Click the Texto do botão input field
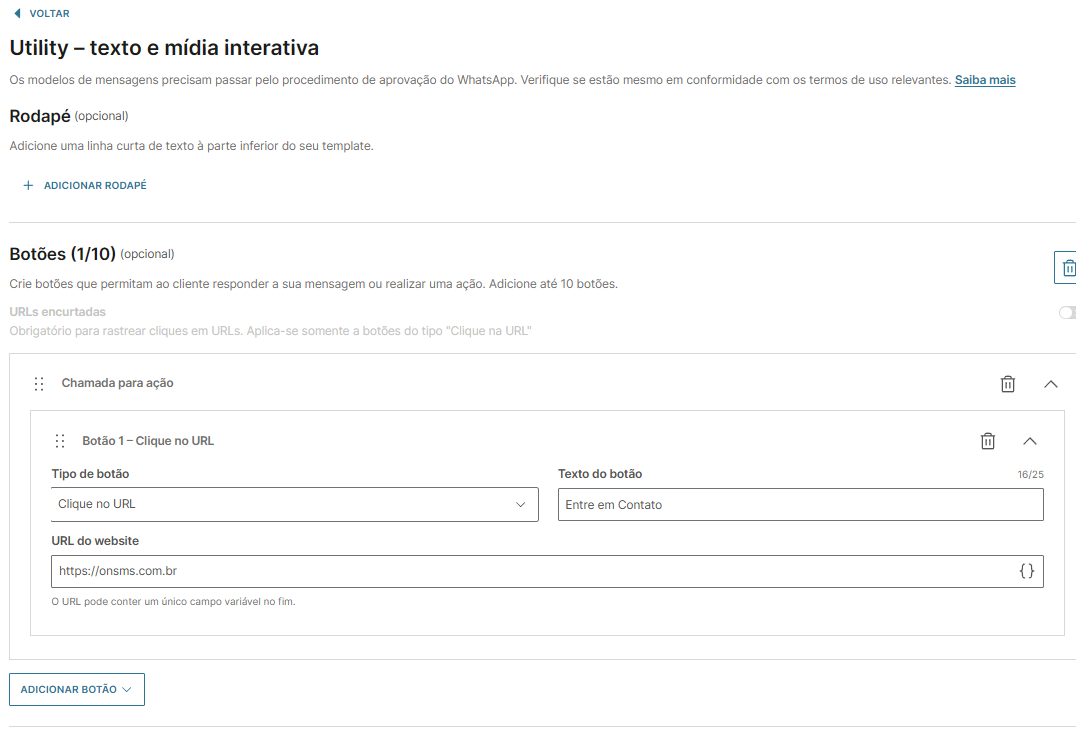Image resolution: width=1076 pixels, height=735 pixels. click(x=800, y=505)
